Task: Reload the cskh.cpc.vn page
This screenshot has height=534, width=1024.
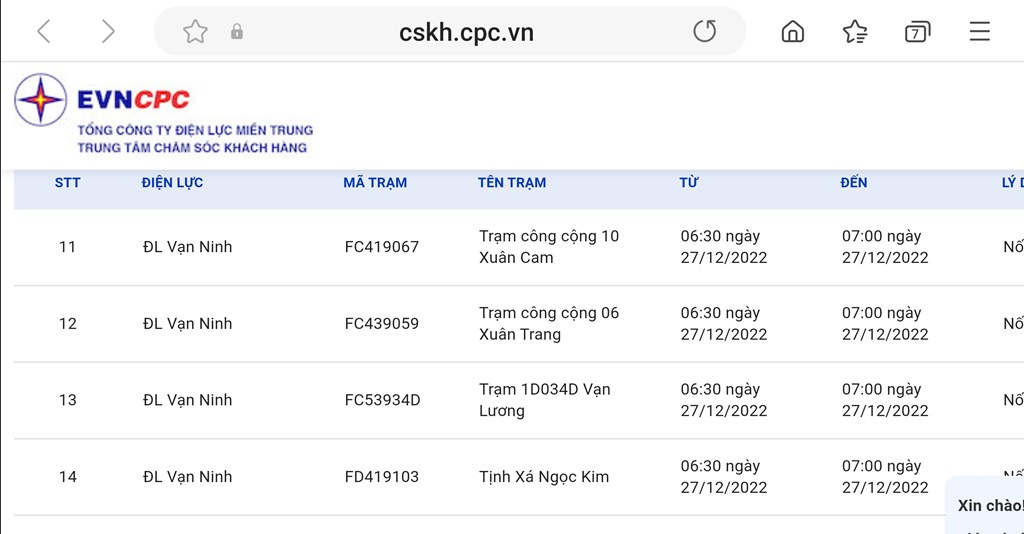Action: coord(705,32)
